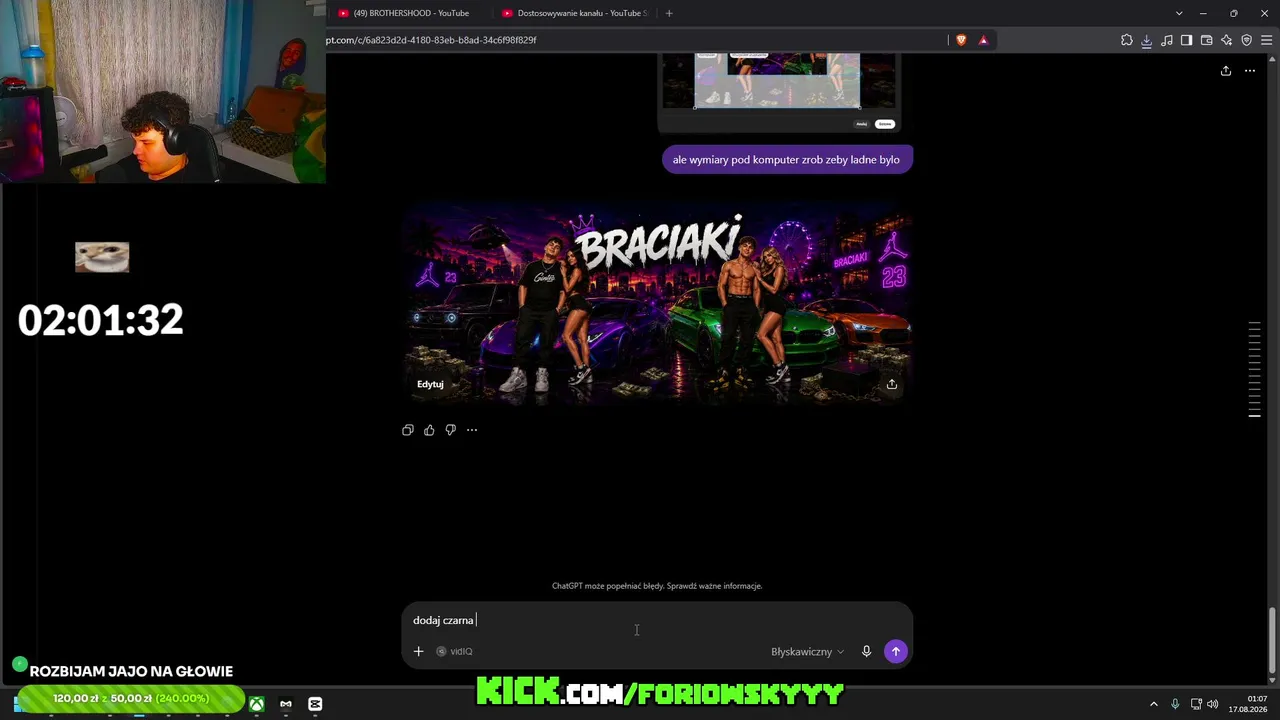
Task: Show hidden system tray icons
Action: point(1153,704)
